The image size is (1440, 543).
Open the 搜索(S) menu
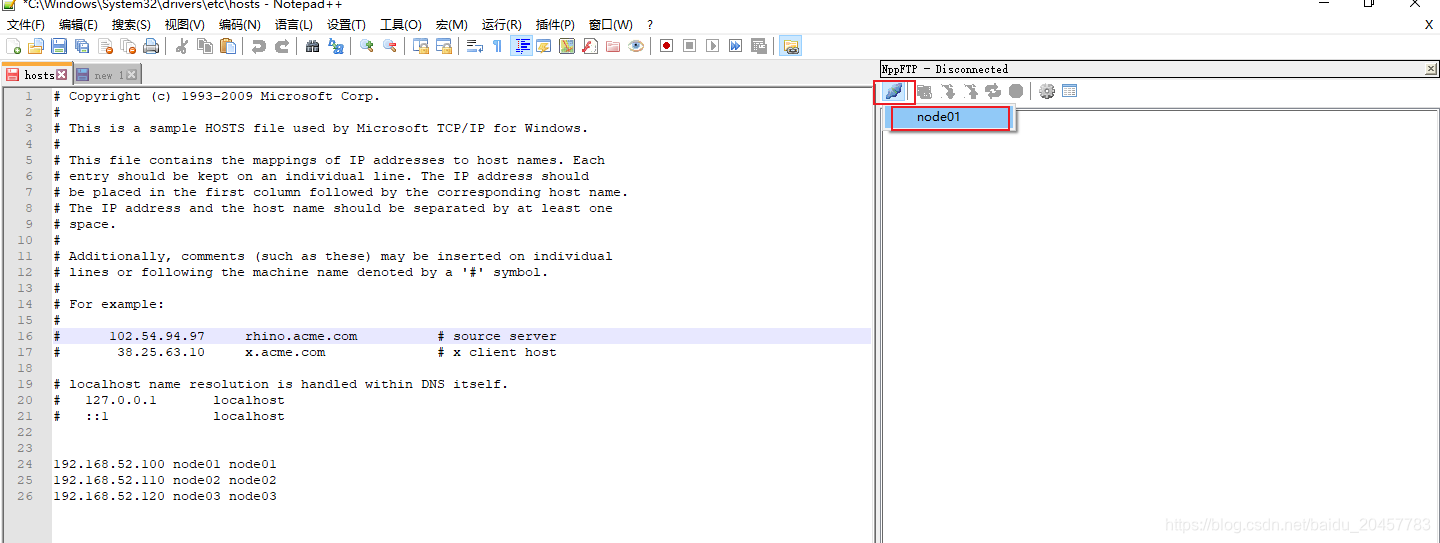click(131, 24)
